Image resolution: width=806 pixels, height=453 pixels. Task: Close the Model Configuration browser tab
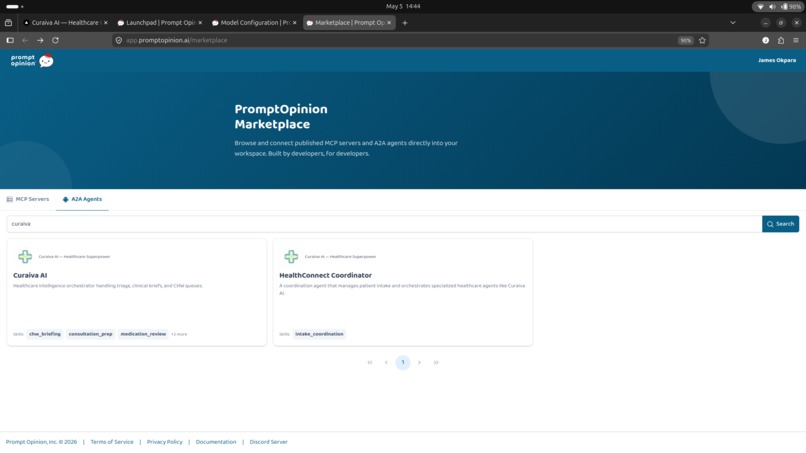(x=295, y=23)
